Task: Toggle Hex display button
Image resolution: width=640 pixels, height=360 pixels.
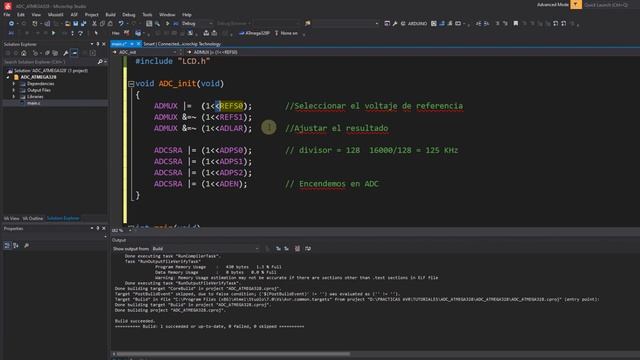Action: tap(116, 33)
